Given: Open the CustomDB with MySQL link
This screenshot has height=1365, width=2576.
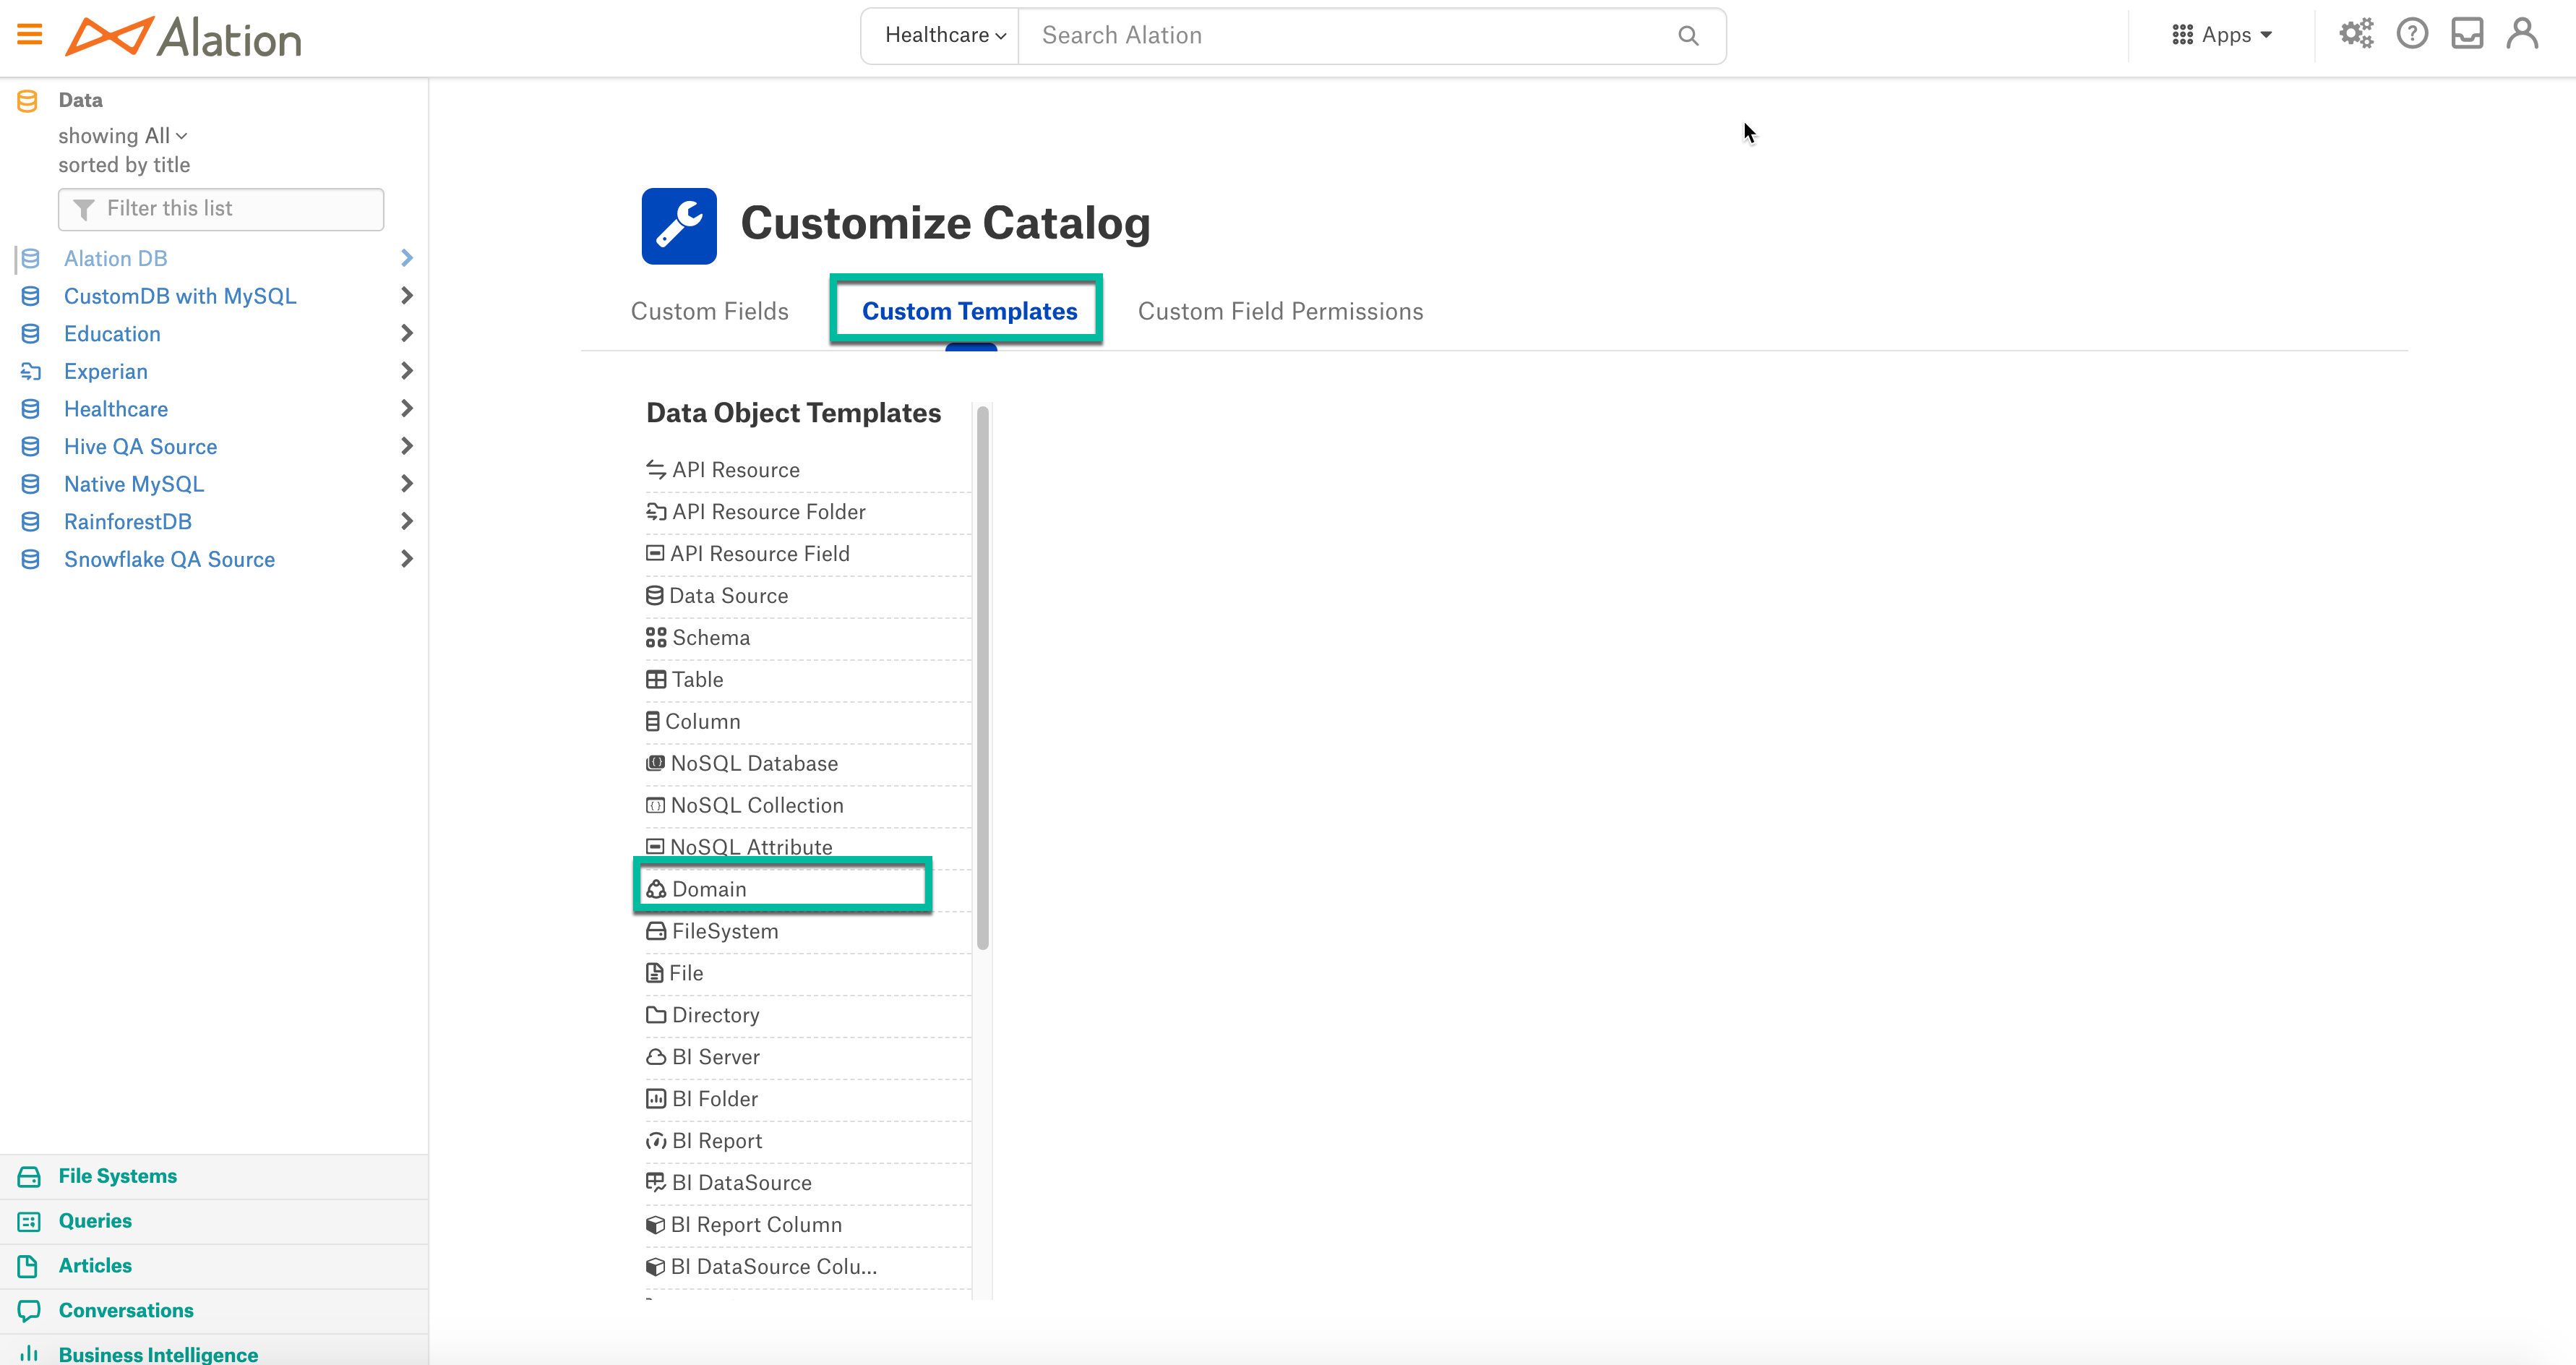Looking at the screenshot, I should point(180,297).
